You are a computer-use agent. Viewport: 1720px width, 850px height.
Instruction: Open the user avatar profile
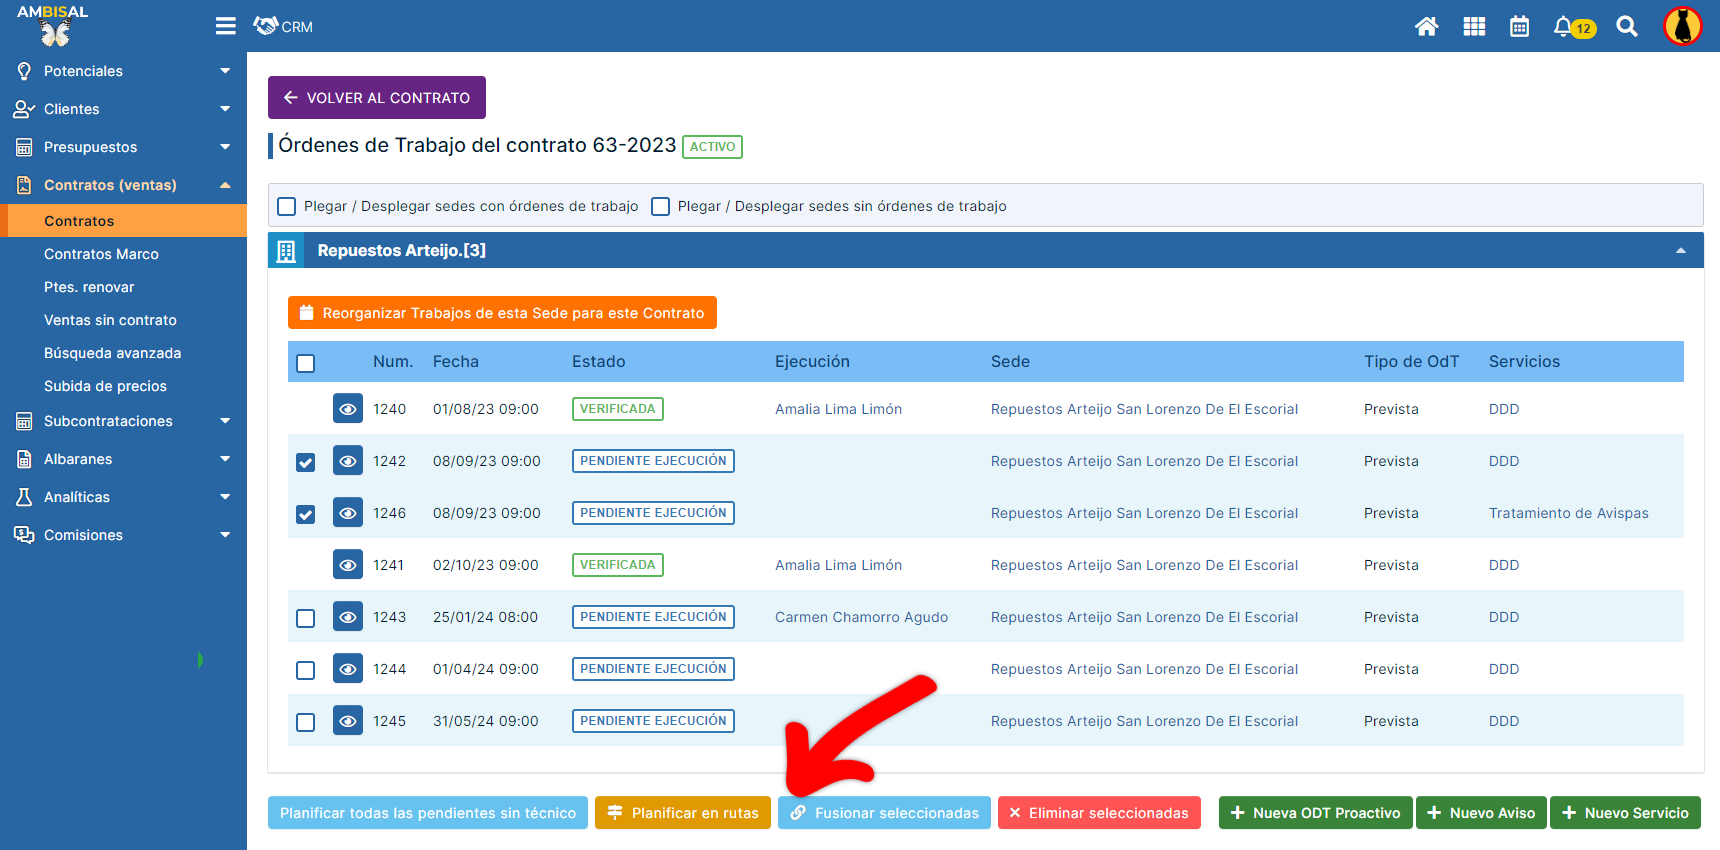coord(1682,27)
